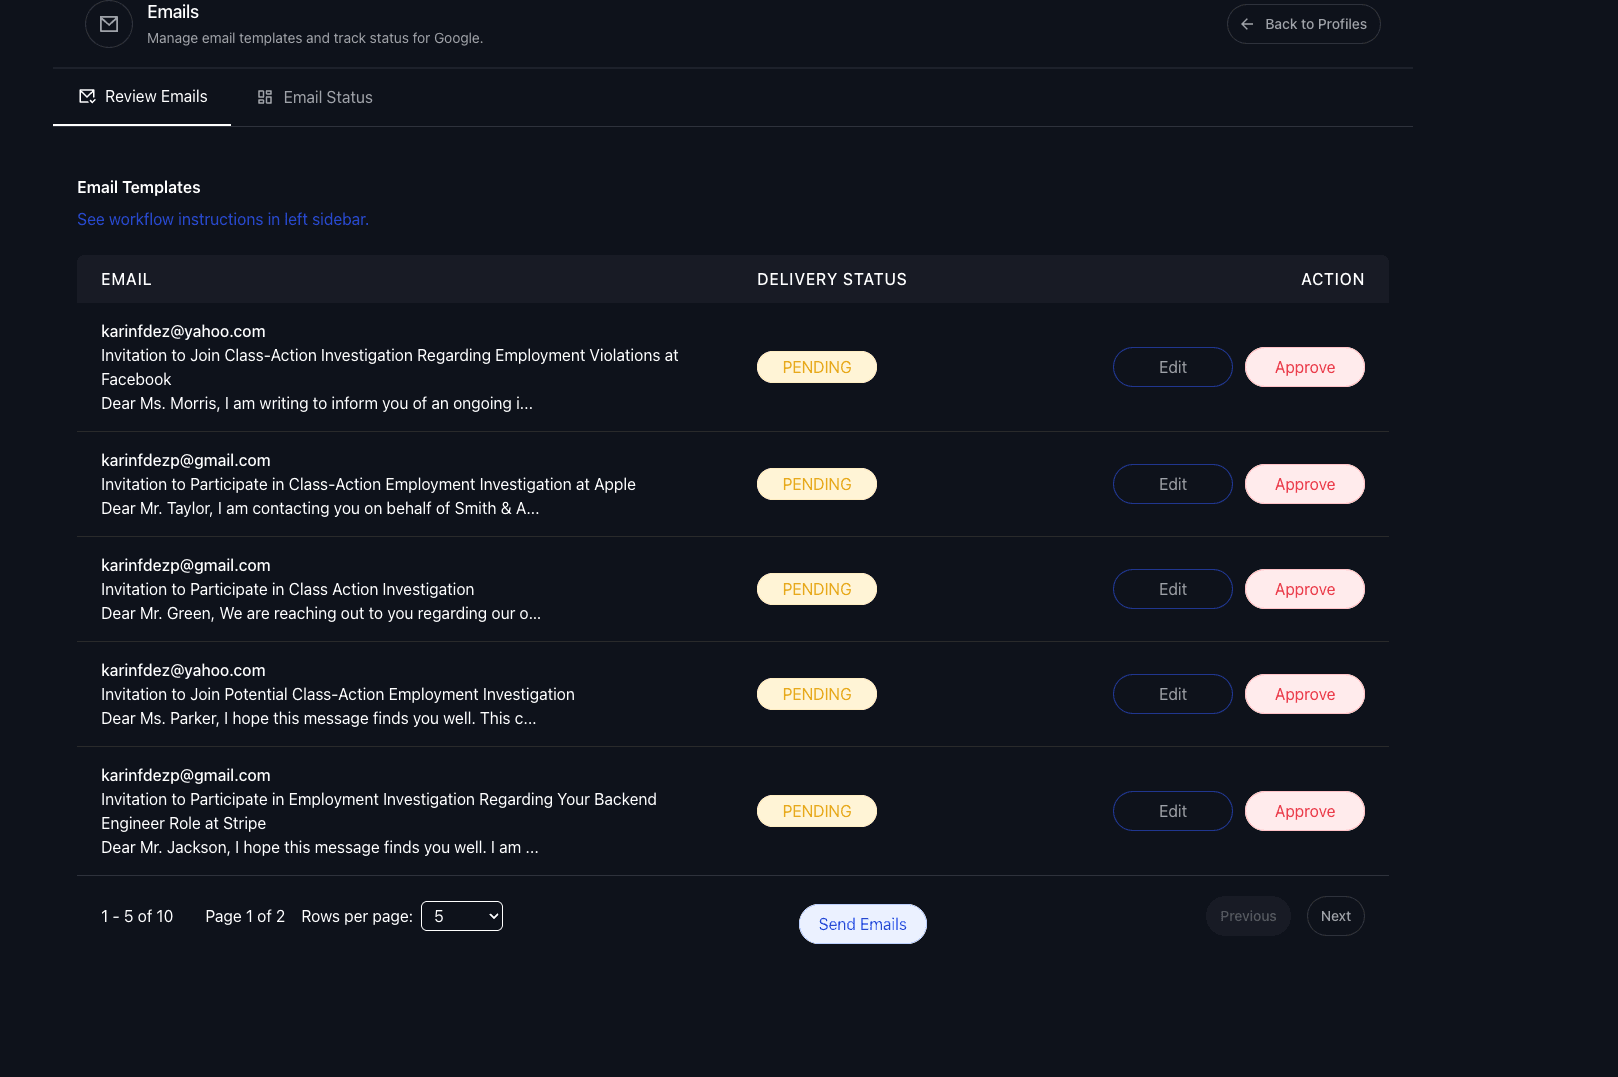
Task: Edit the Stripe Backend Engineer email
Action: click(x=1172, y=811)
